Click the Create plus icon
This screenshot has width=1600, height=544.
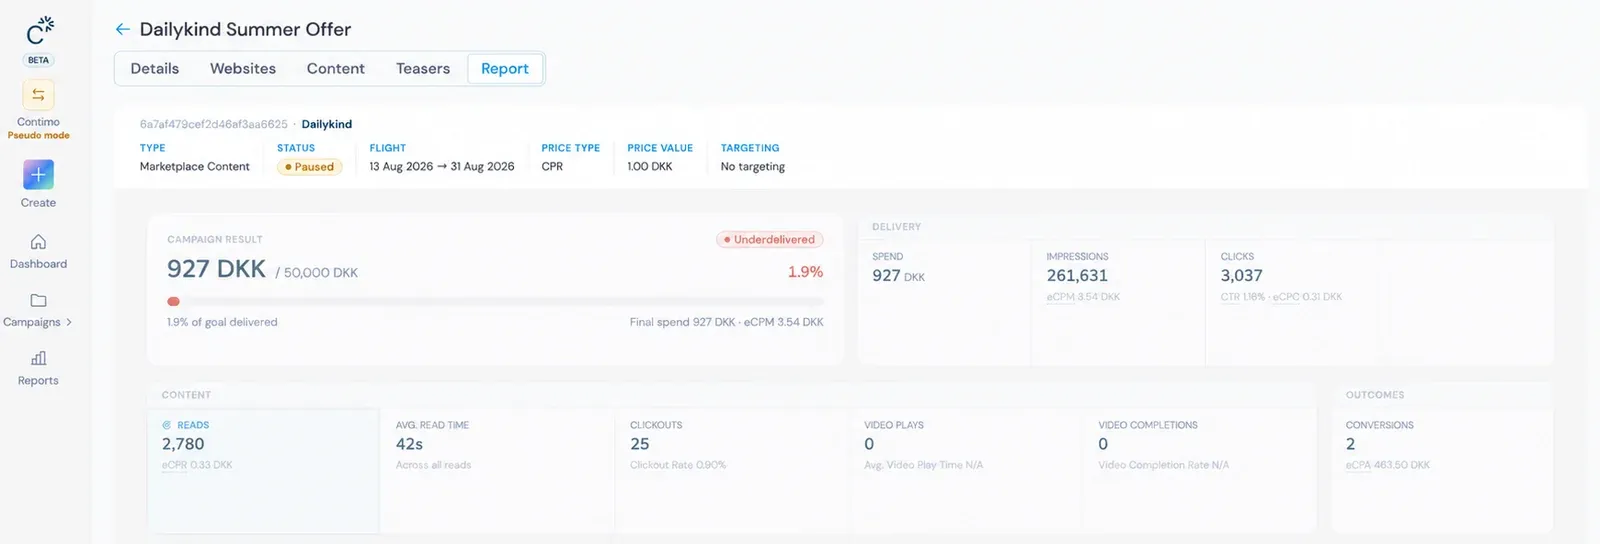(x=38, y=175)
